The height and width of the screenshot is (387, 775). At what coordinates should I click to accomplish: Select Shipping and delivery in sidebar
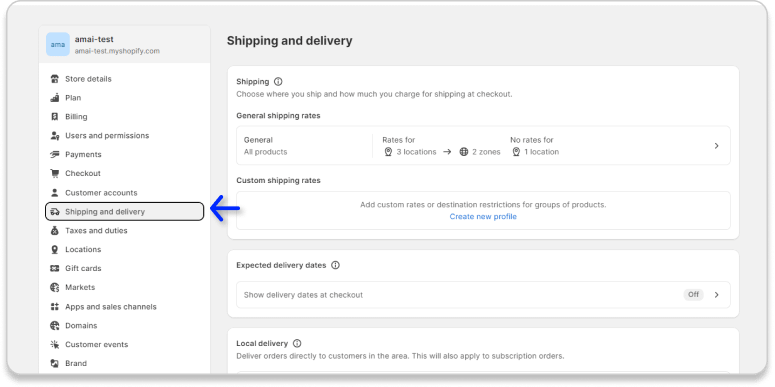(125, 212)
